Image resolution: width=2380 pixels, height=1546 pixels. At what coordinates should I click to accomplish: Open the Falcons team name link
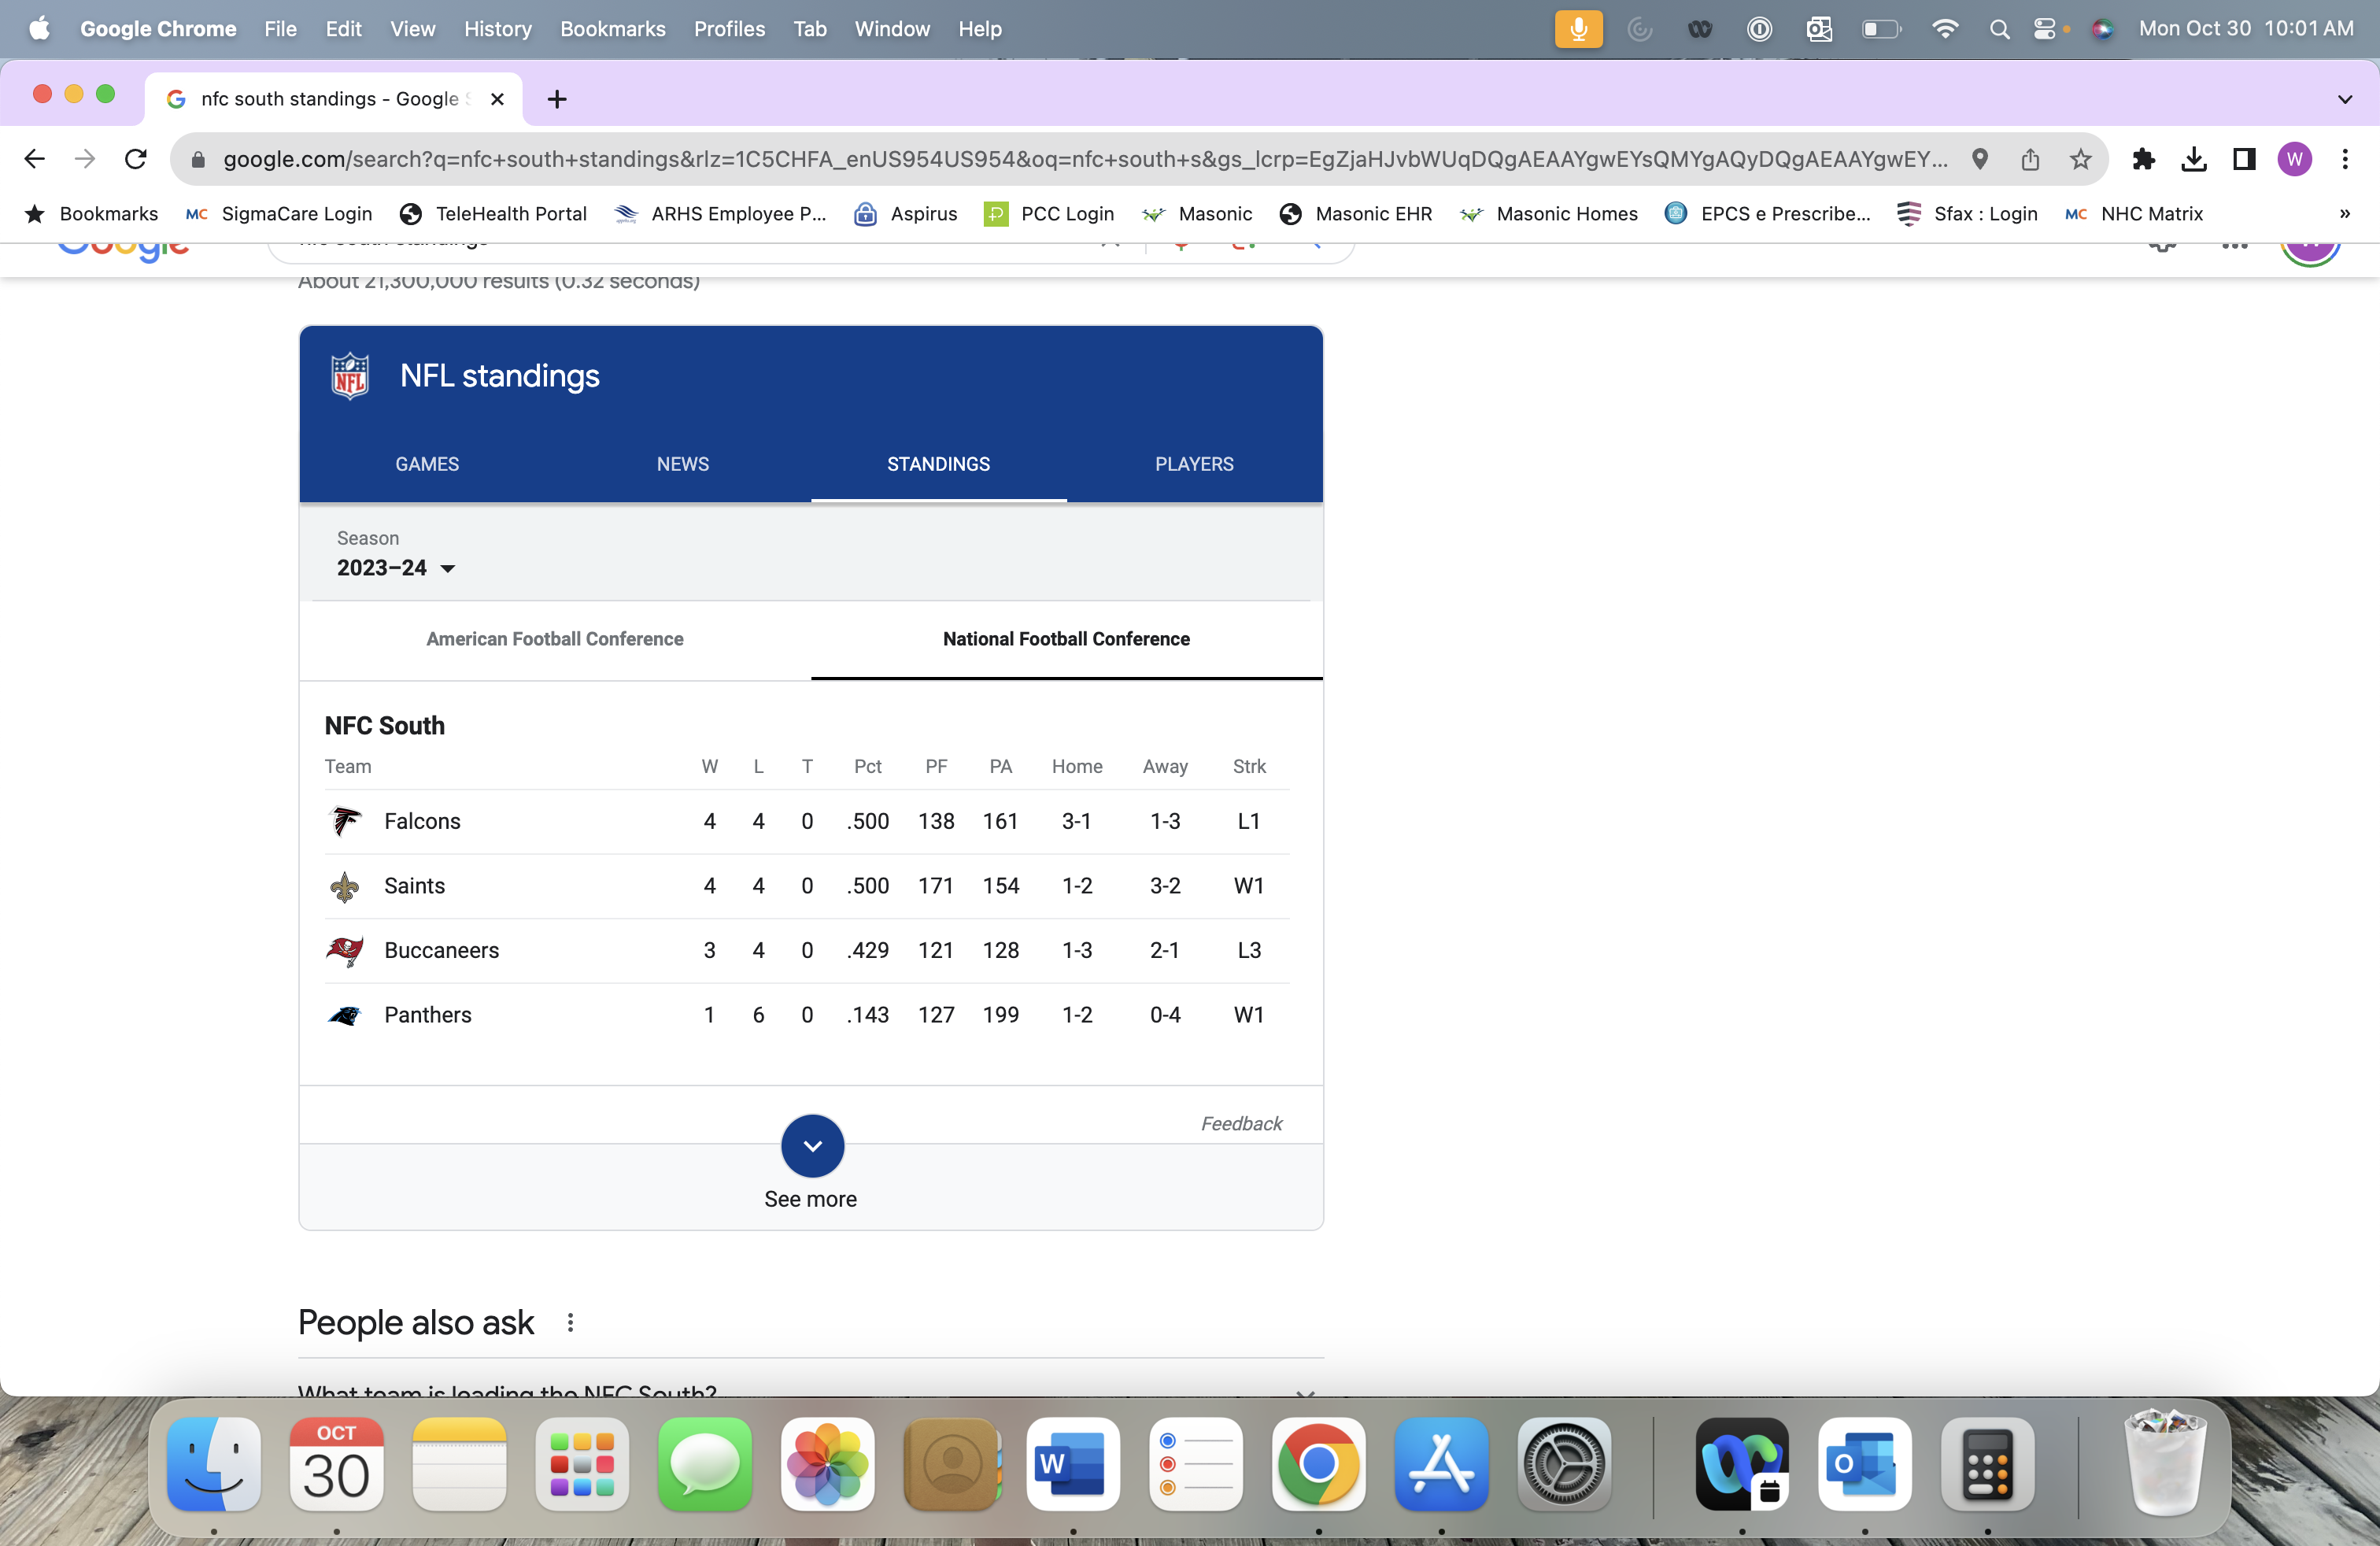pyautogui.click(x=422, y=821)
